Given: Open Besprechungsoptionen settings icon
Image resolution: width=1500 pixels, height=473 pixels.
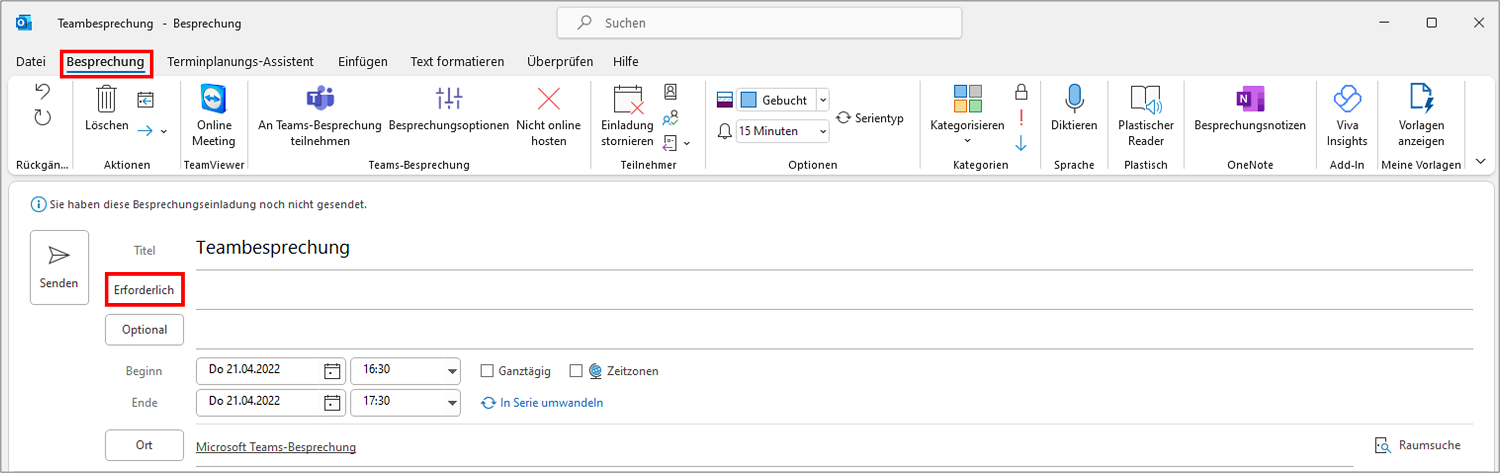Looking at the screenshot, I should click(x=449, y=98).
